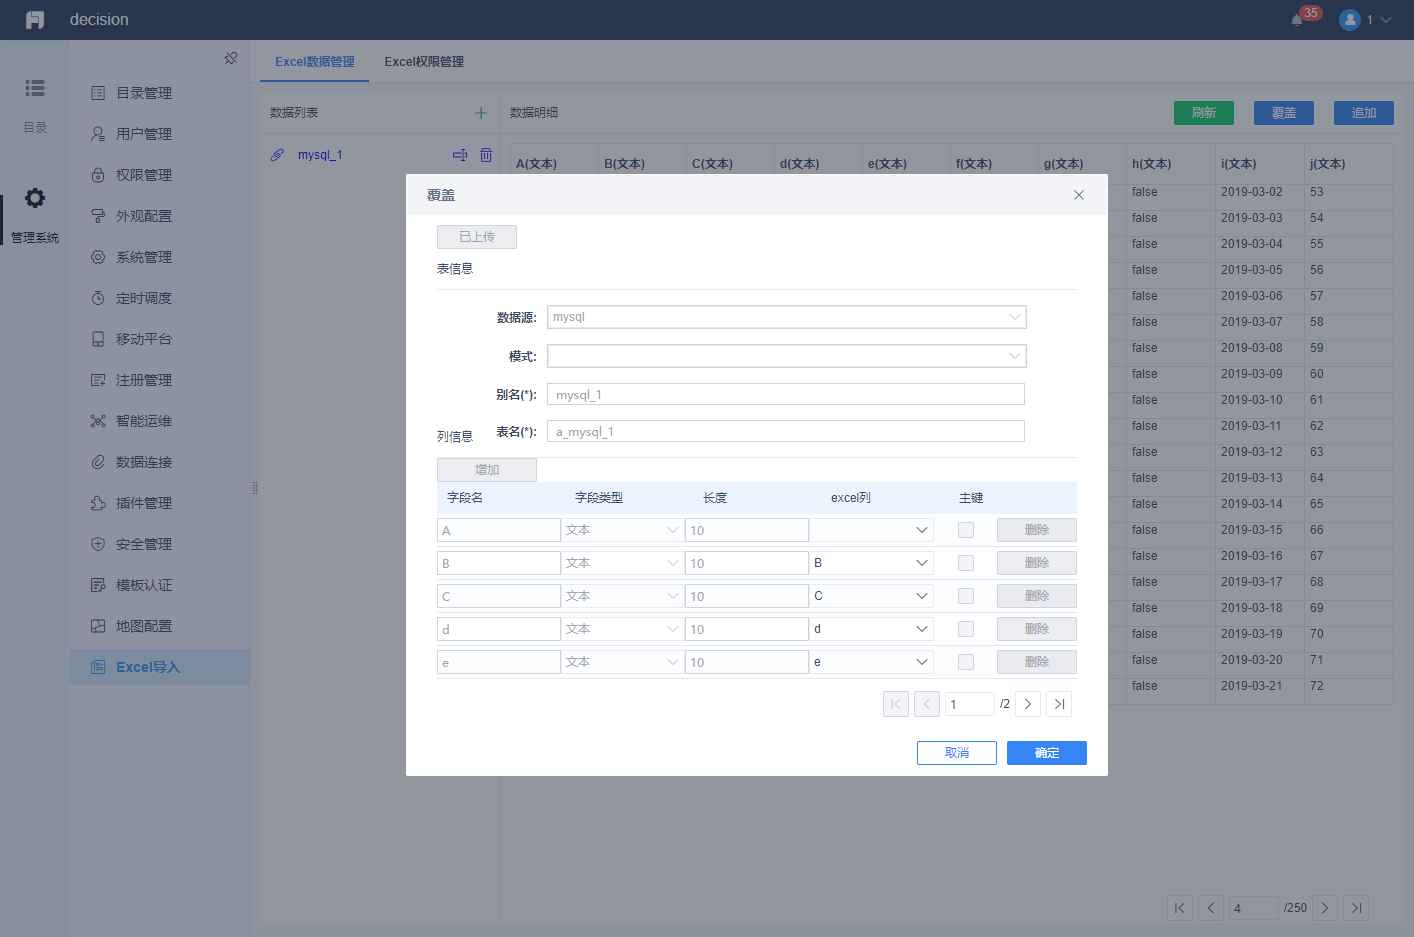Image resolution: width=1414 pixels, height=937 pixels.
Task: Click the 别名 alias input field
Action: tap(786, 394)
